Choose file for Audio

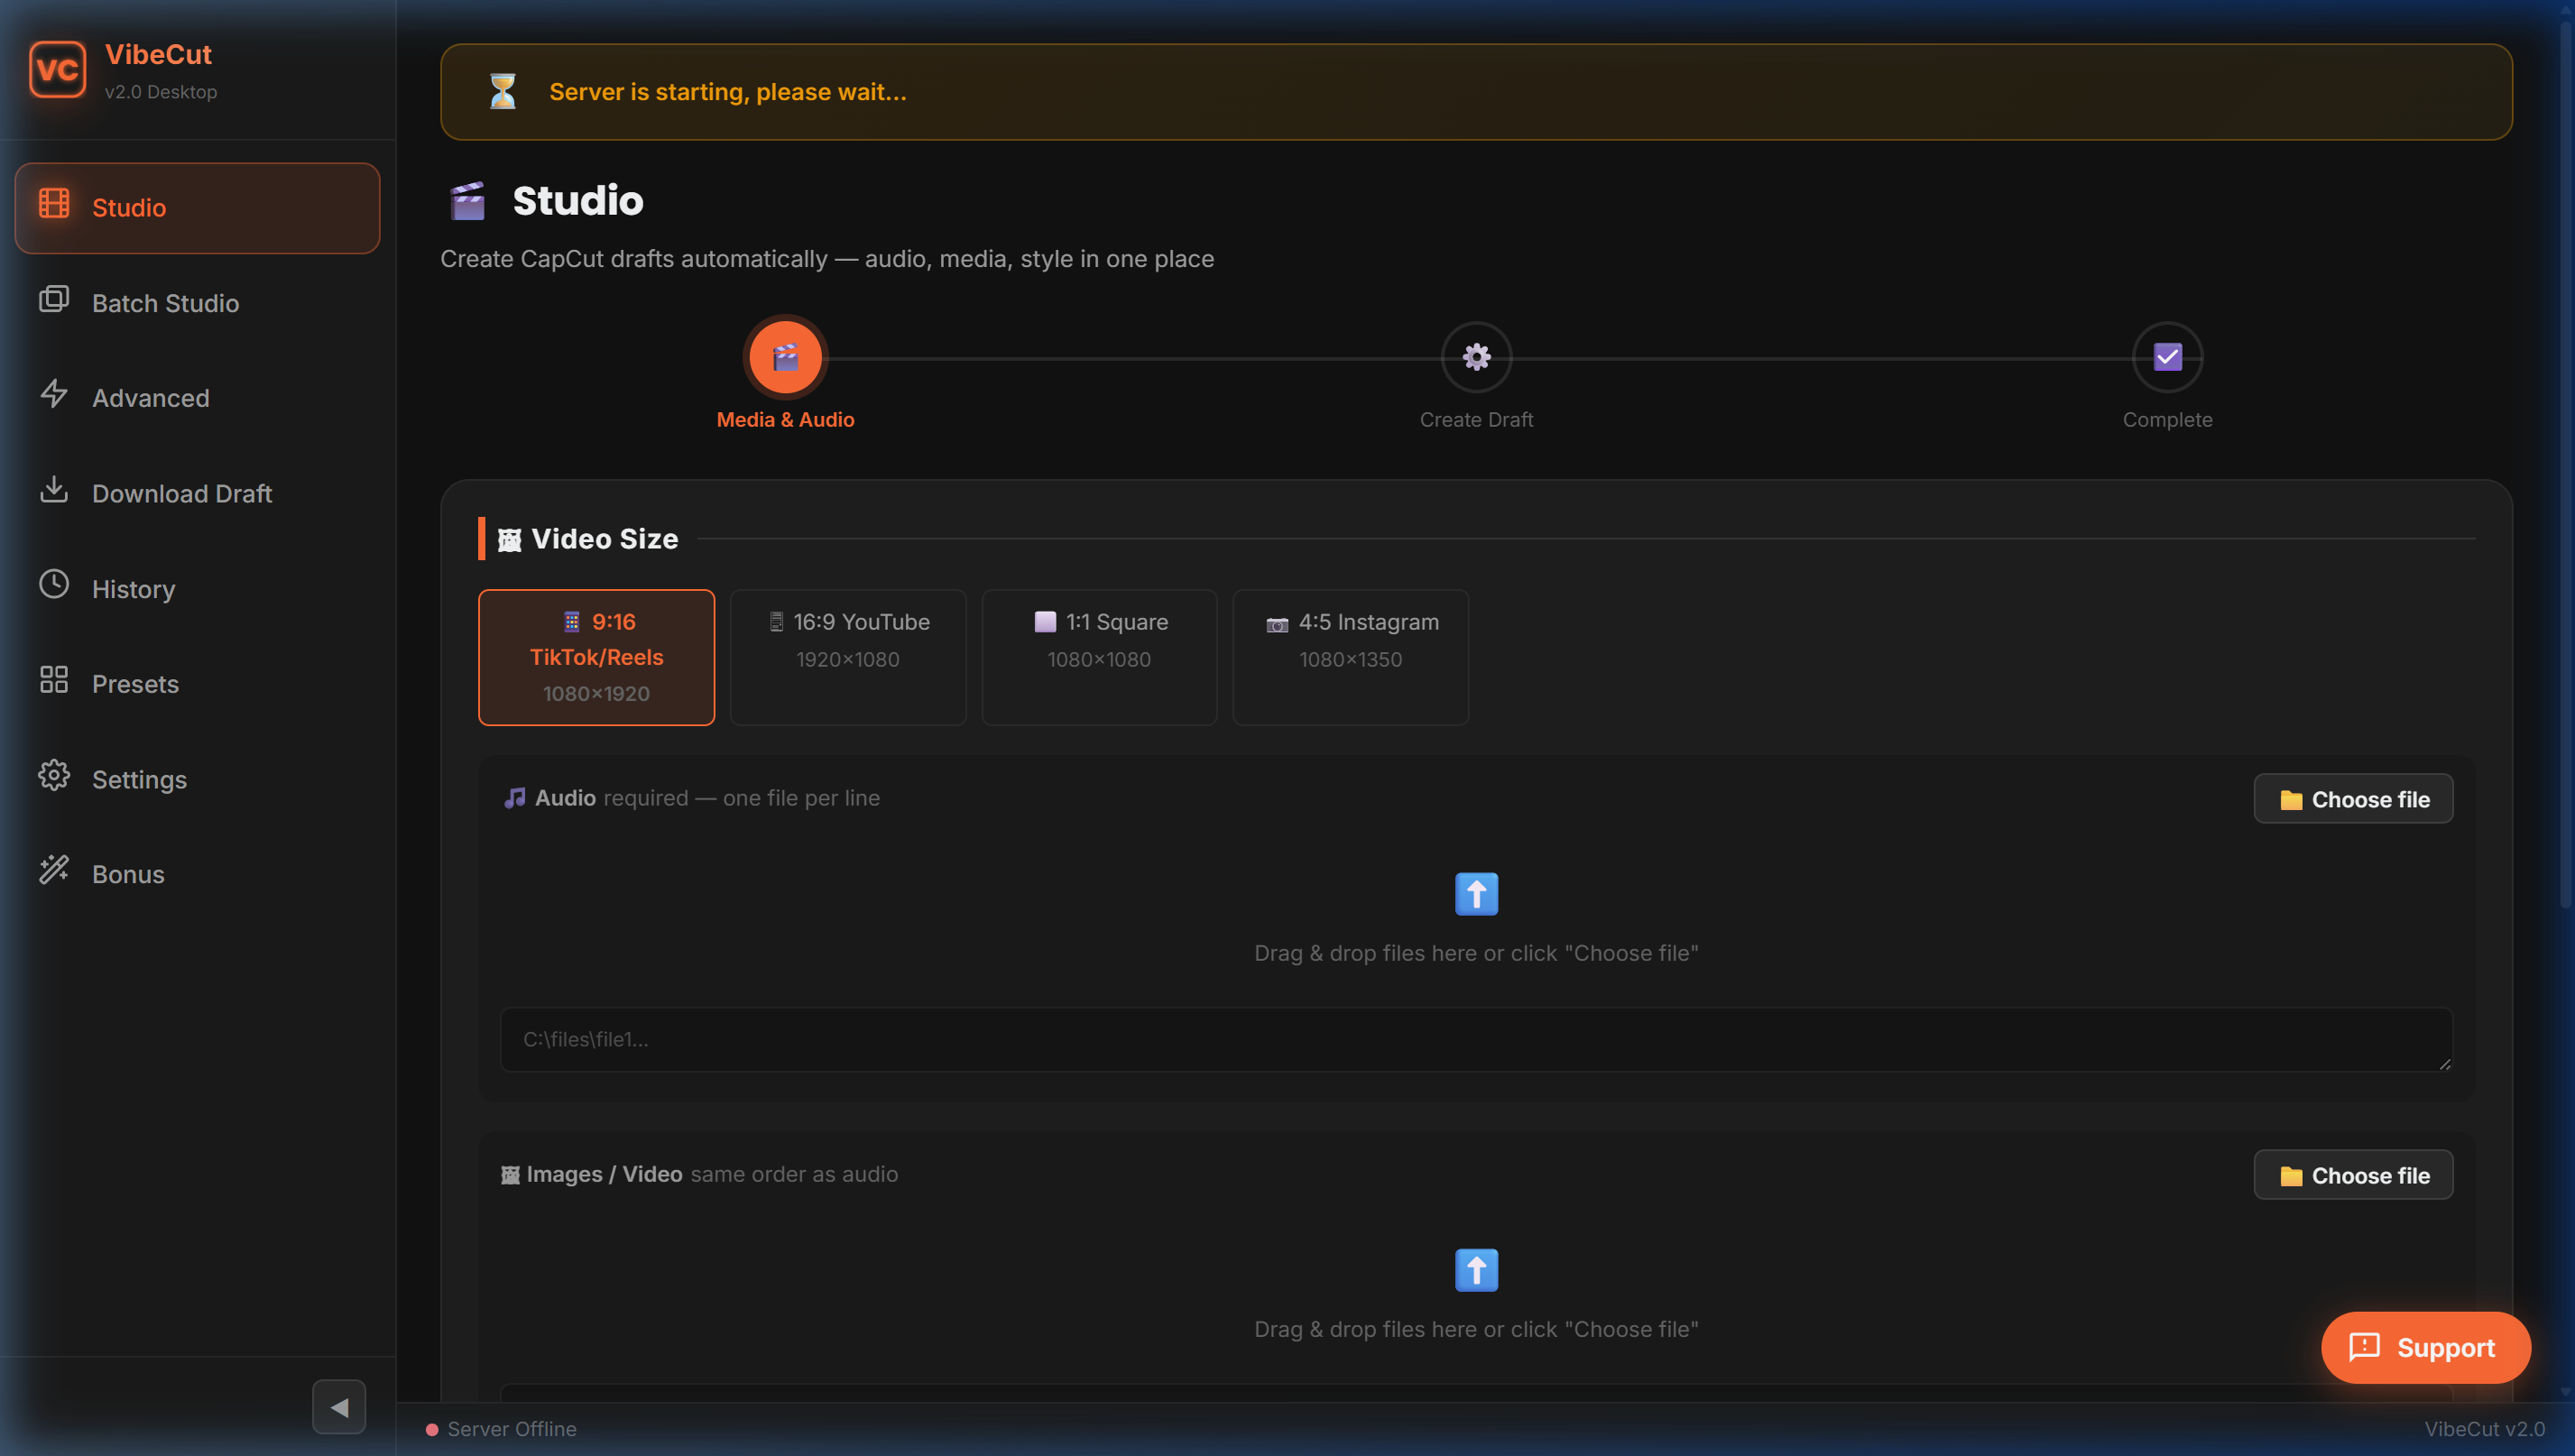[2353, 799]
